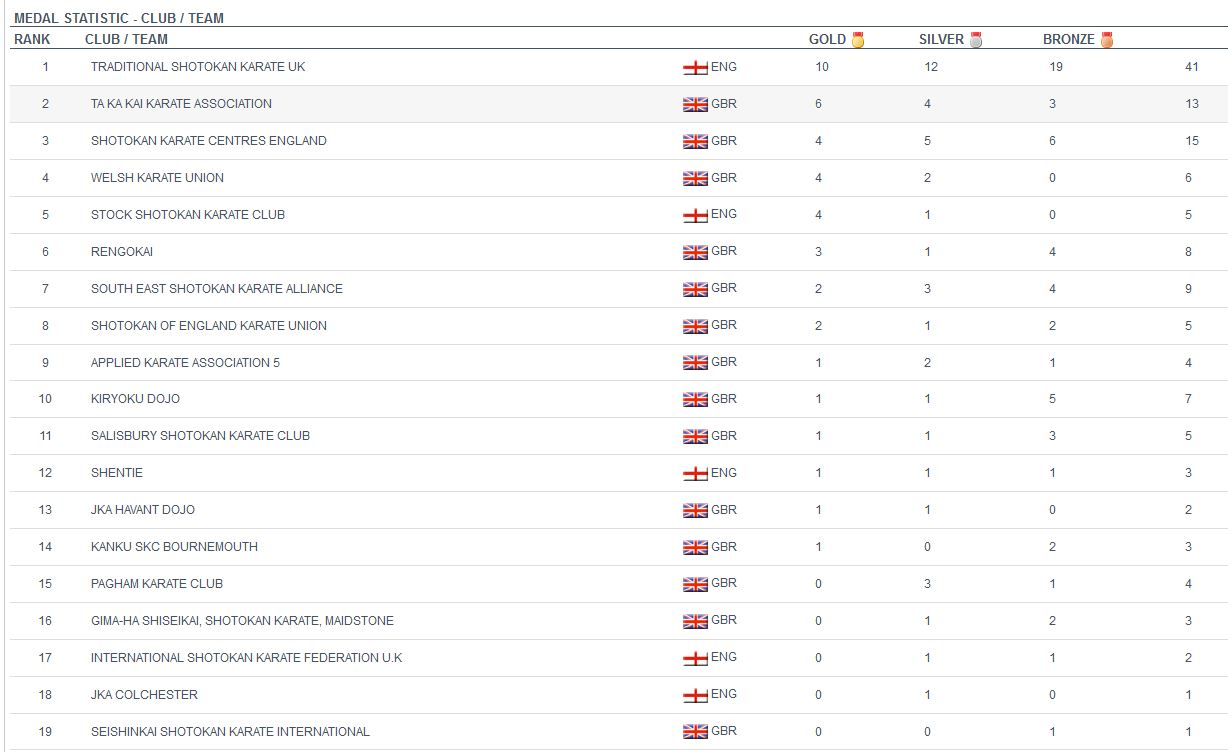Click GBR flag for Shotokan of England Karate Union
Viewport: 1228px width, 752px height.
click(695, 326)
